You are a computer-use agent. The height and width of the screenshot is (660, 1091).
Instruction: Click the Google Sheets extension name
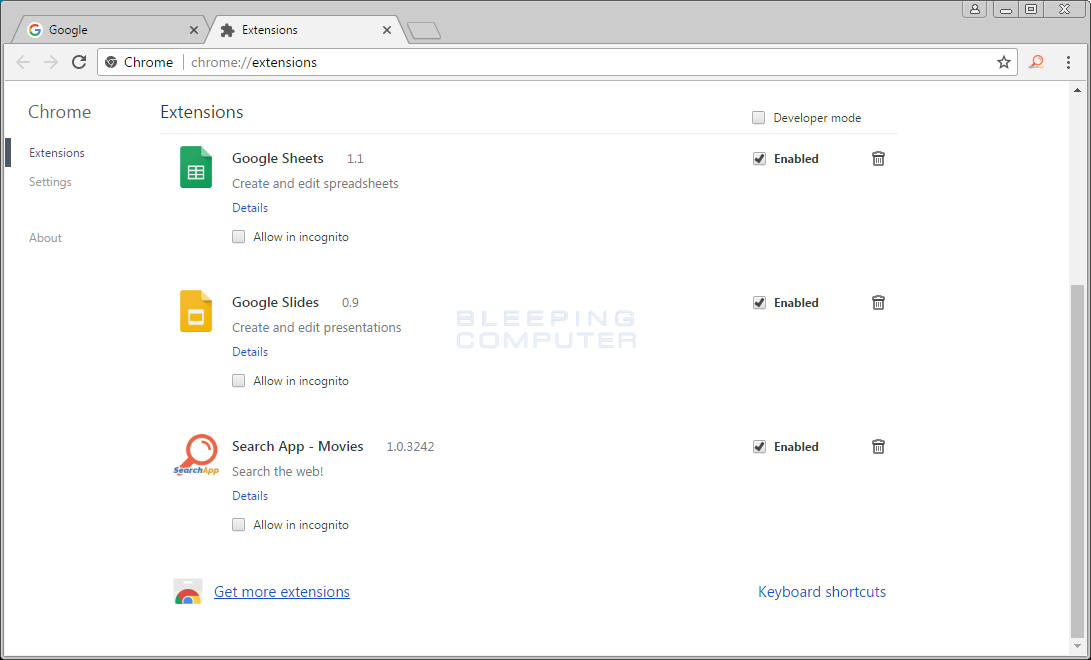click(x=278, y=159)
